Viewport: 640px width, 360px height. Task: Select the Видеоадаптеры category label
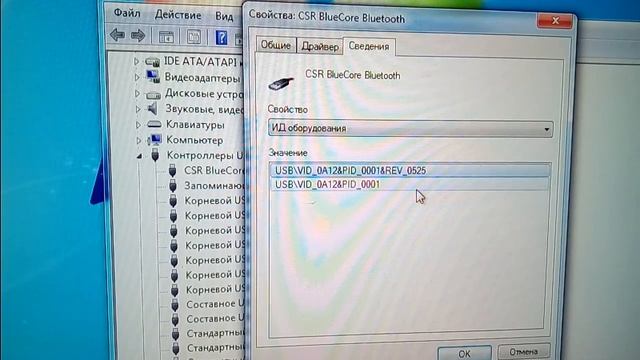(202, 78)
